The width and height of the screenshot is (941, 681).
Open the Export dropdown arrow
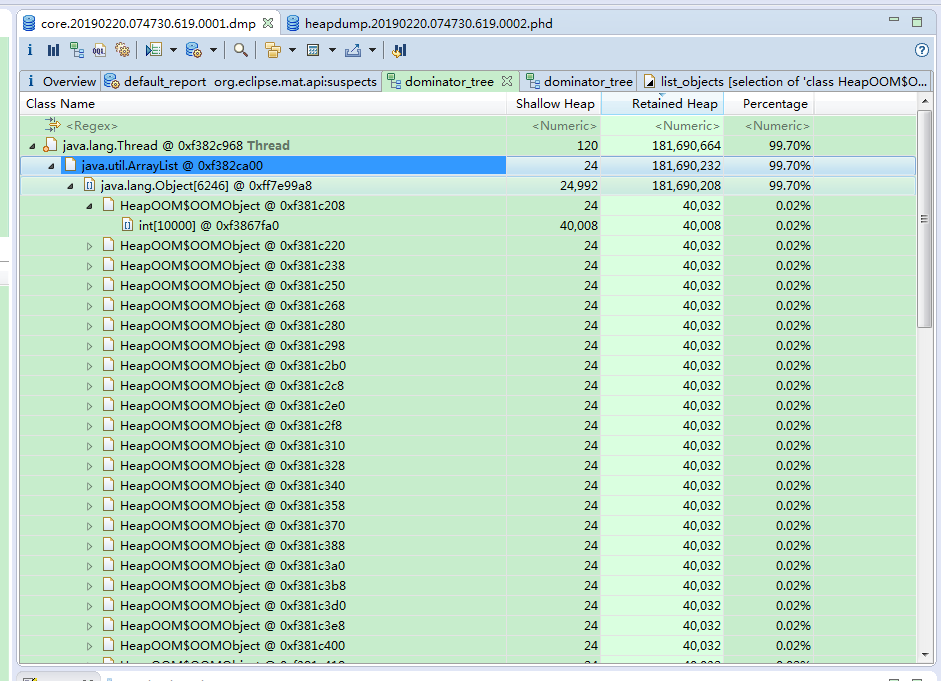[x=372, y=50]
